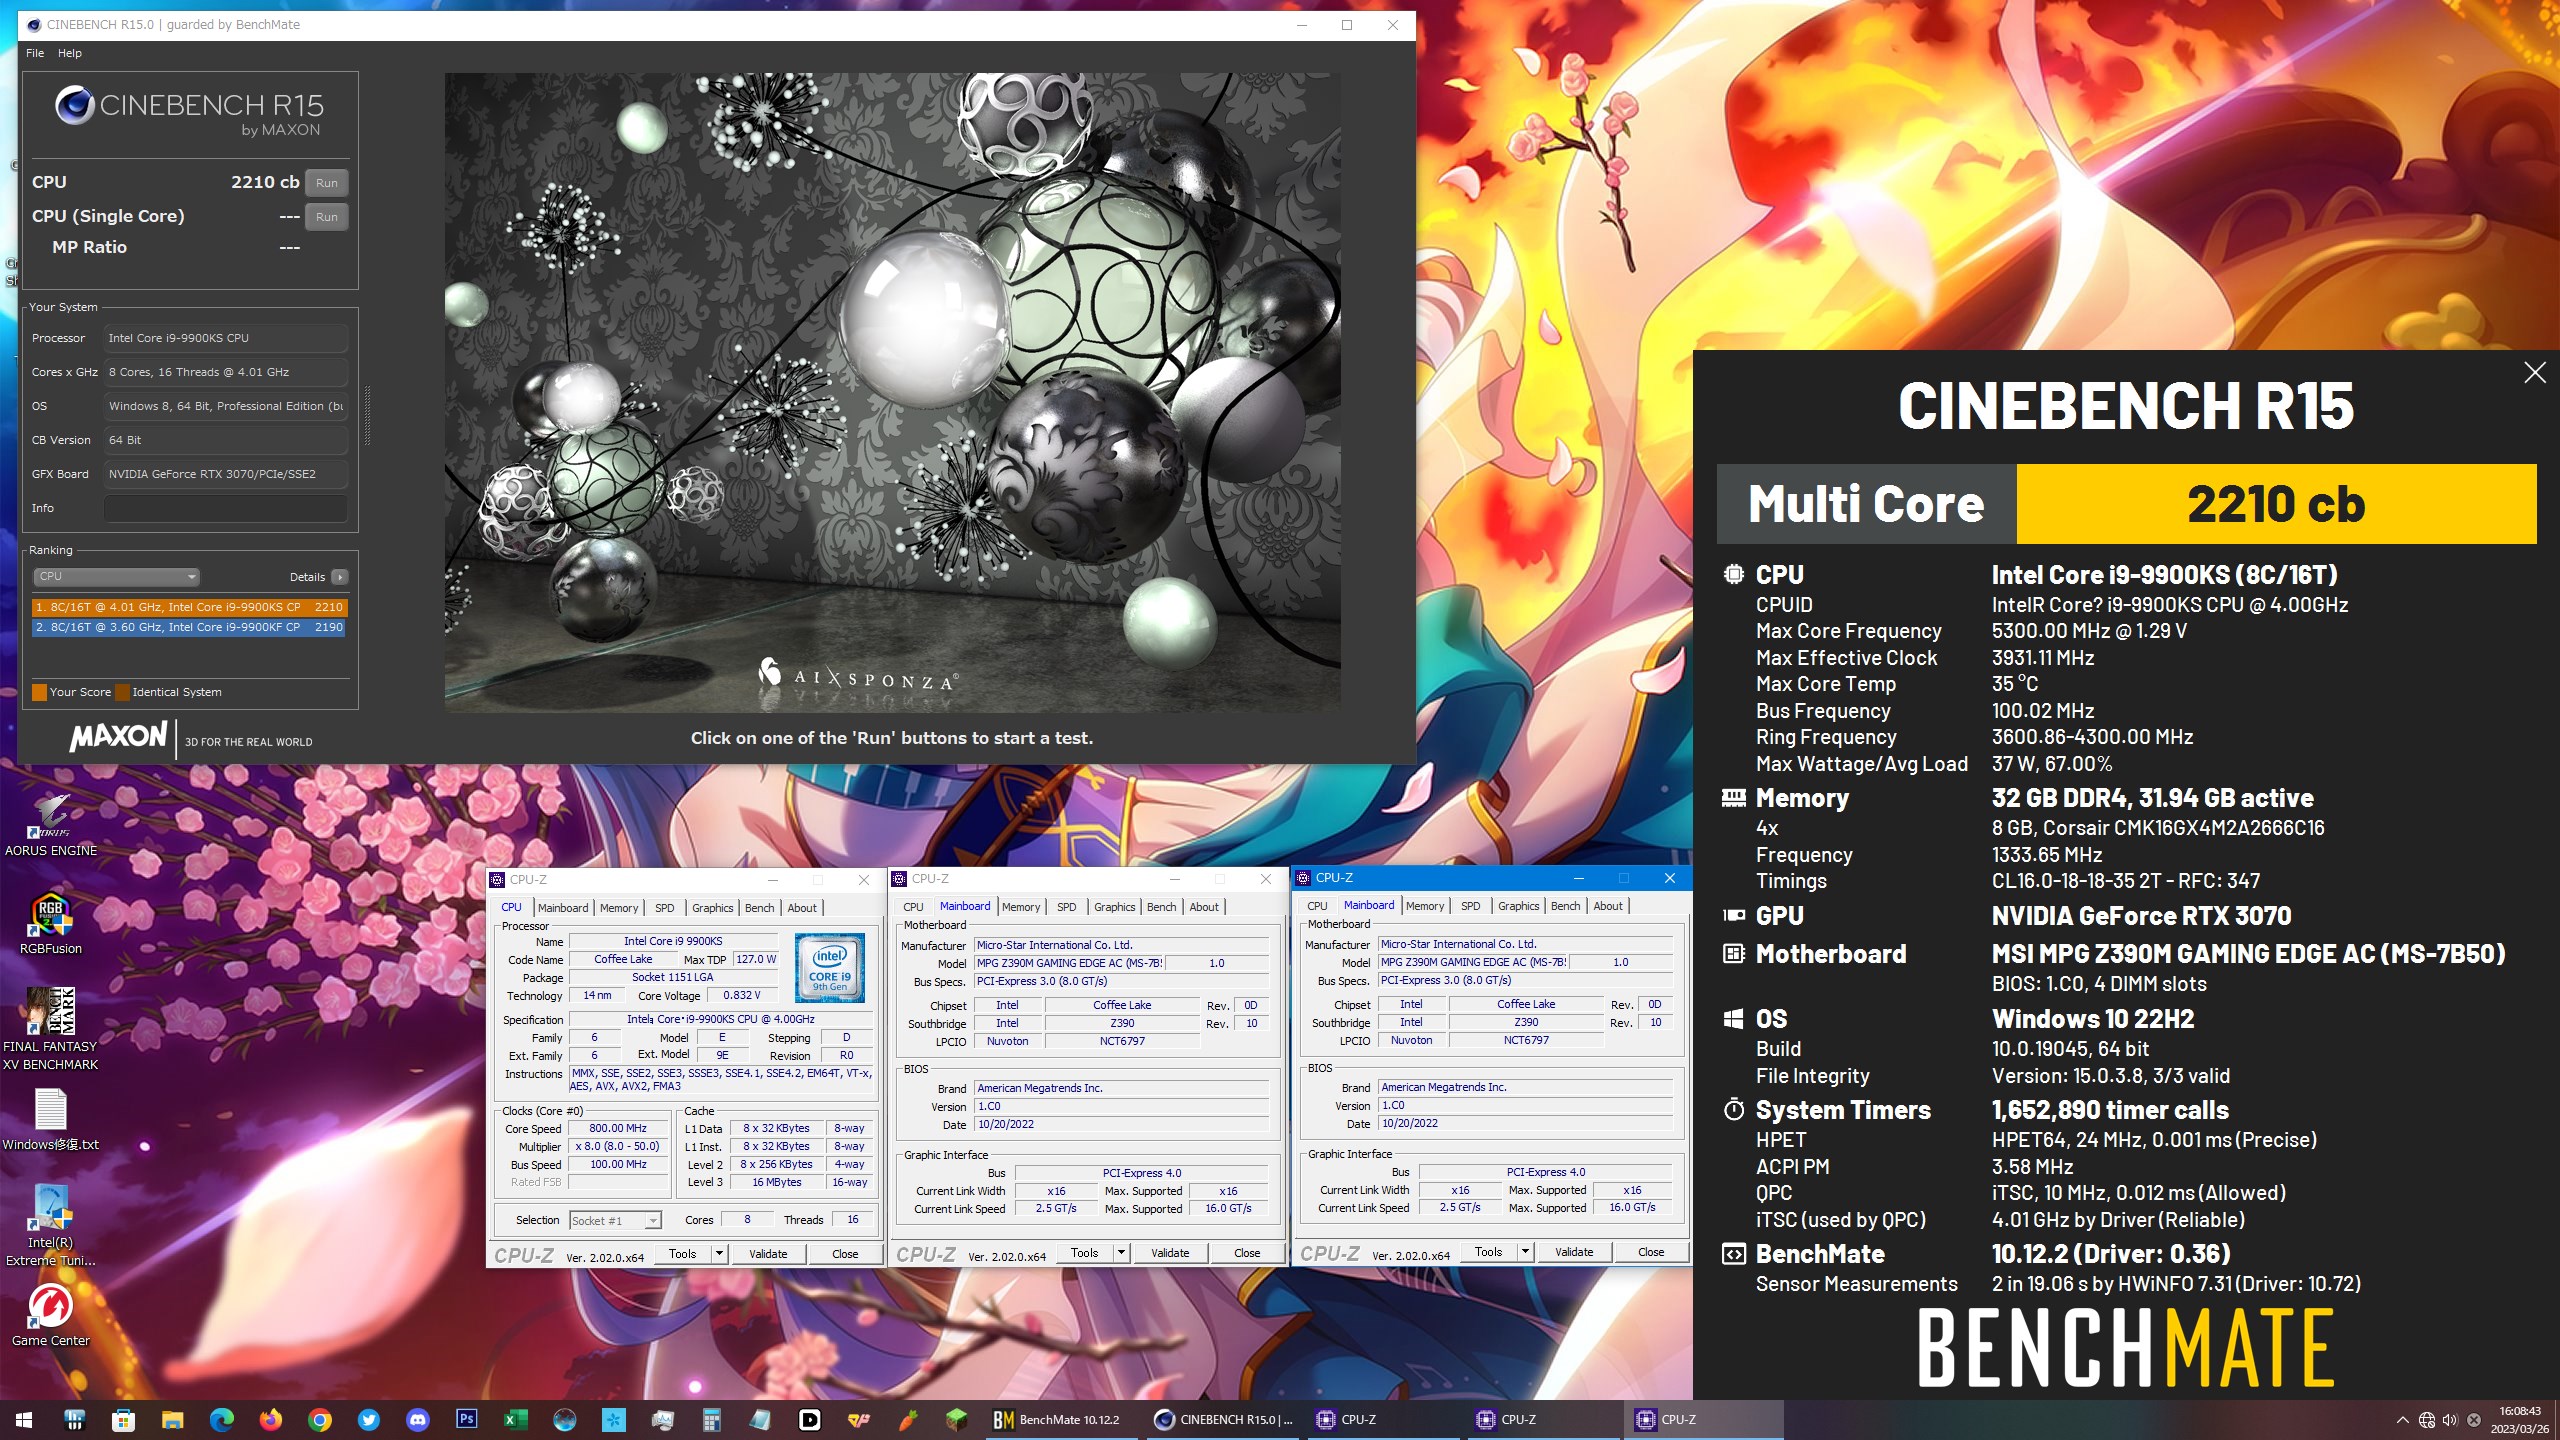
Task: Click Validate in left CPU-Z window
Action: pos(768,1254)
